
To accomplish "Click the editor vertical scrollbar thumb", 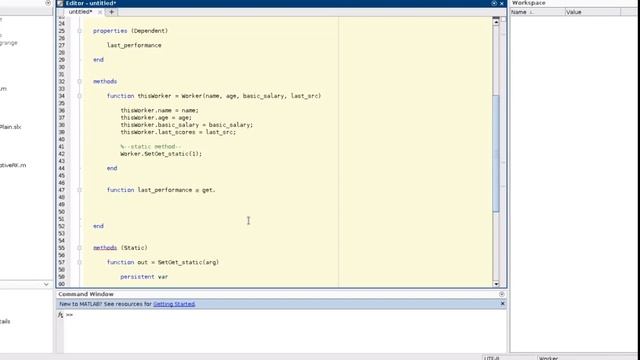I will click(x=496, y=153).
